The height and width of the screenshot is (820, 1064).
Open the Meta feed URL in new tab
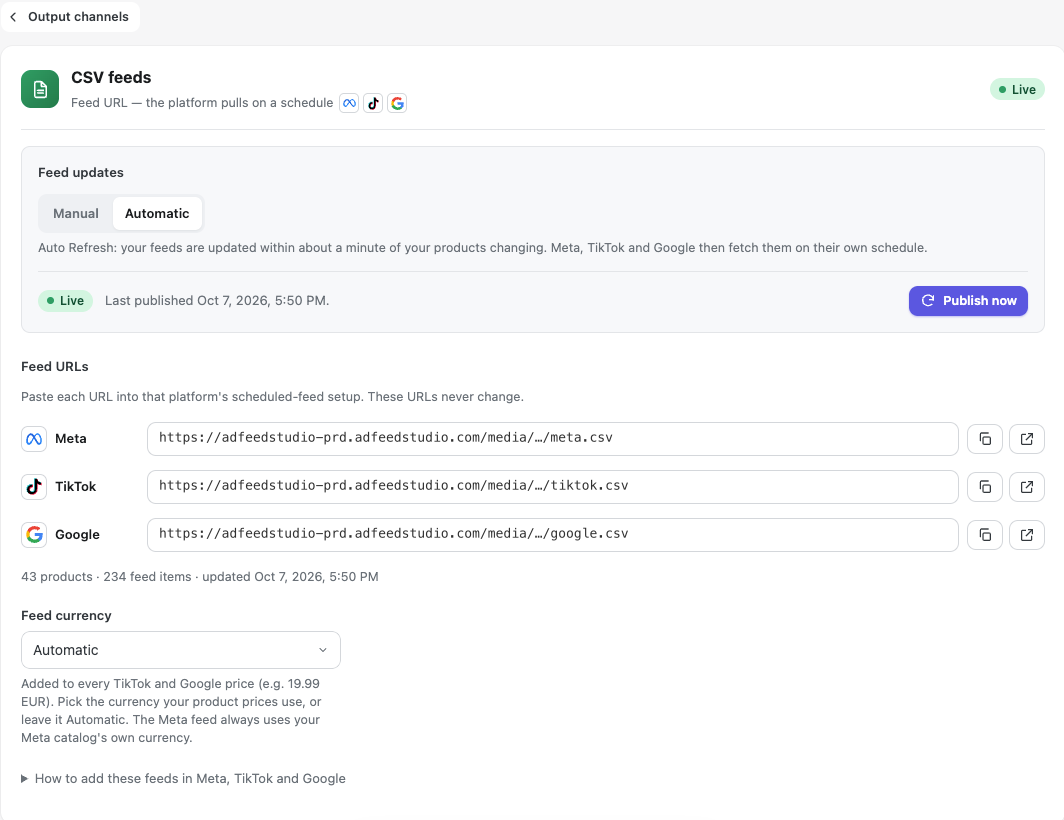pos(1027,439)
